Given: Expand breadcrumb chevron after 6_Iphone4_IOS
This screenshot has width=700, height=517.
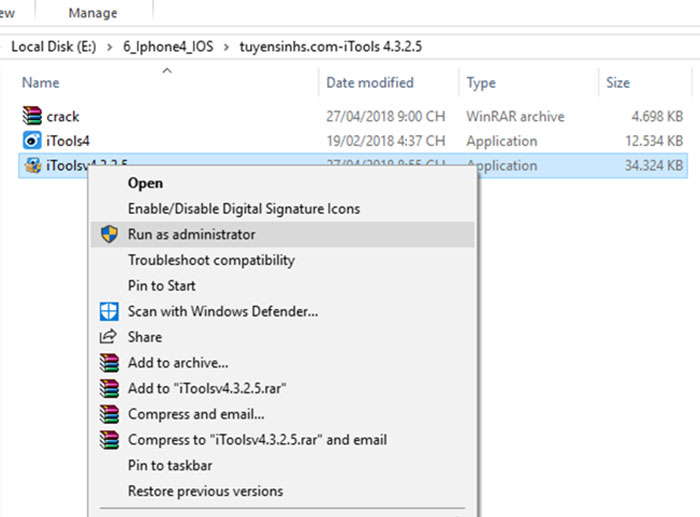Looking at the screenshot, I should [x=226, y=47].
